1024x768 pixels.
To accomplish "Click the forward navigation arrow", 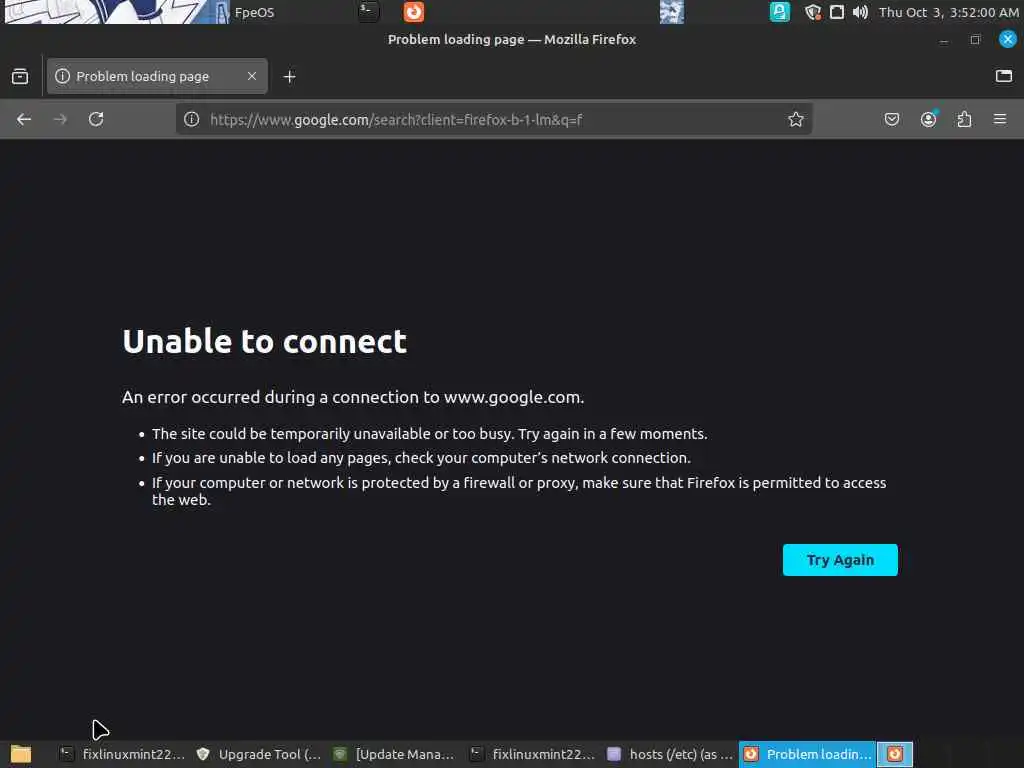I will pyautogui.click(x=60, y=119).
